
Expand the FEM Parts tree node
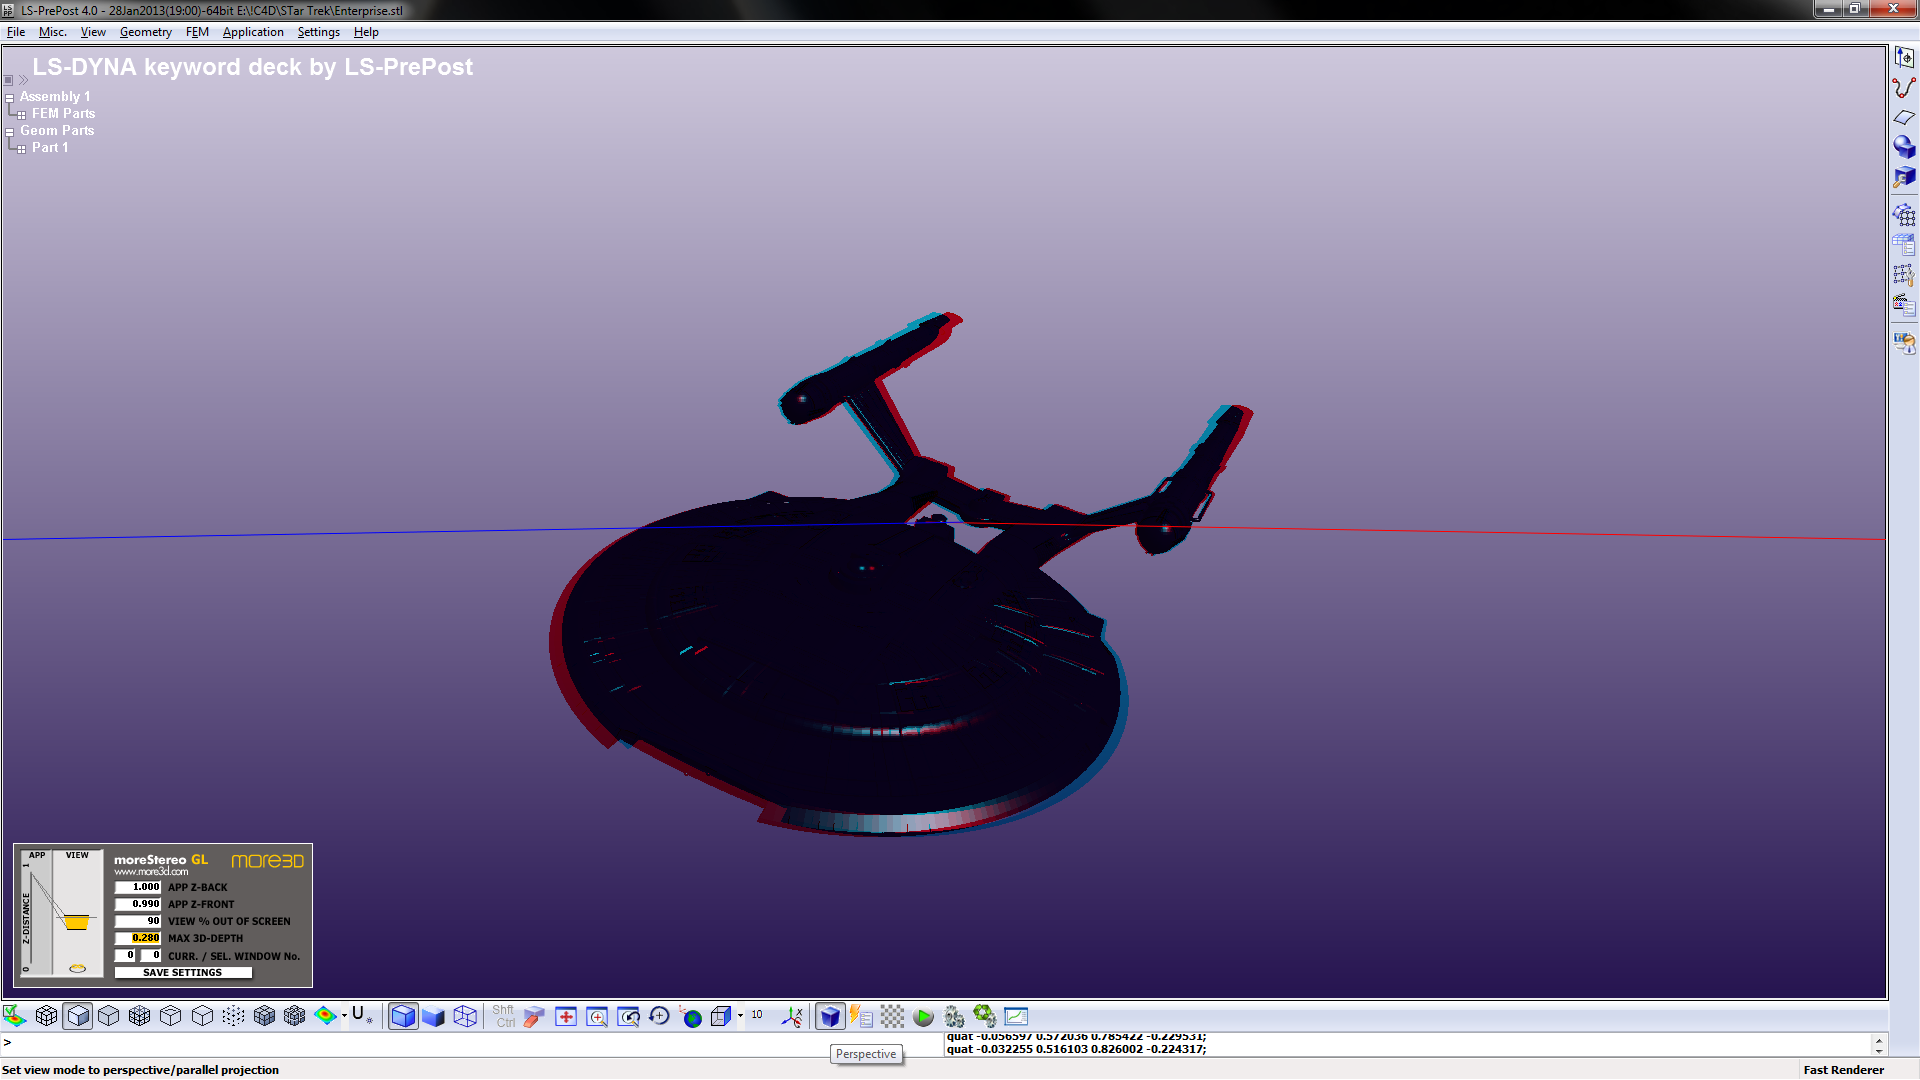(21, 115)
